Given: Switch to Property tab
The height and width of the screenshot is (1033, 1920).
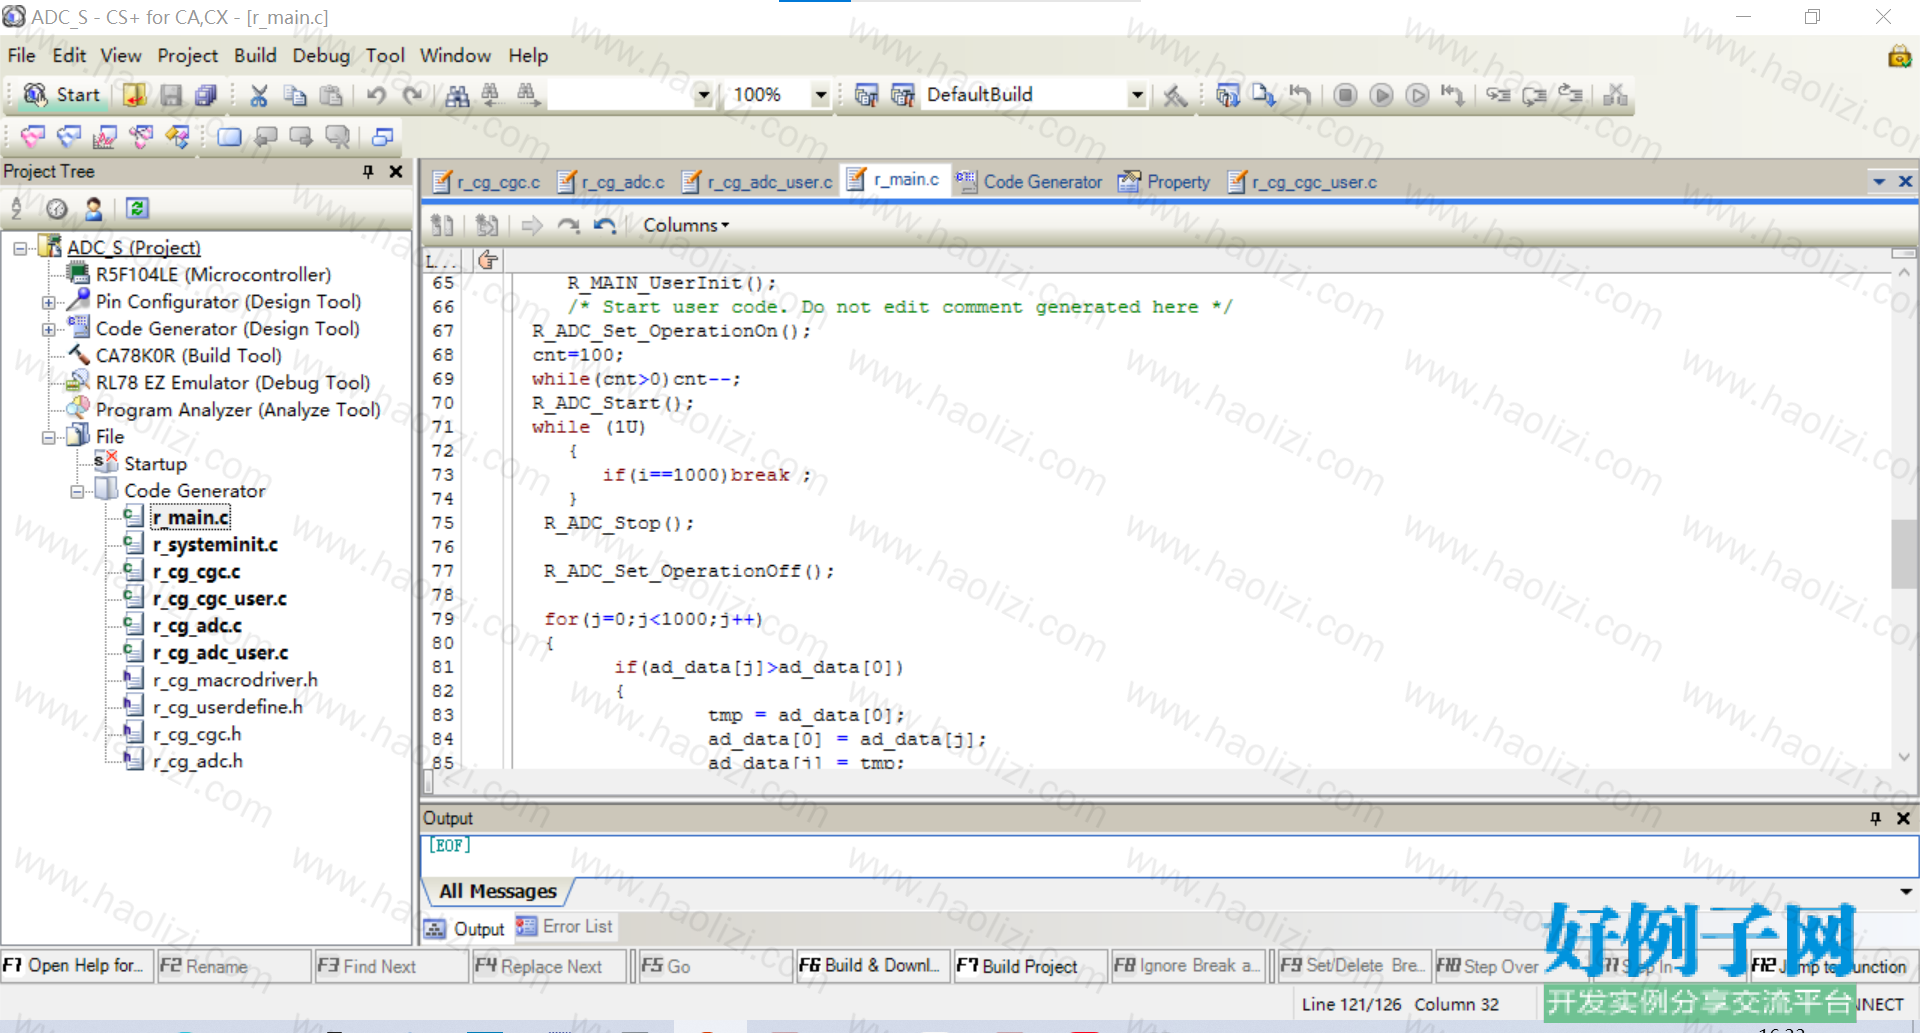Looking at the screenshot, I should (1165, 182).
